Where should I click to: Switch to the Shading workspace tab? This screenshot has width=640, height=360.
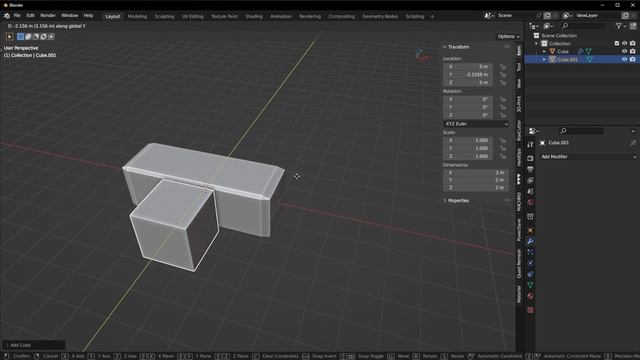(254, 16)
